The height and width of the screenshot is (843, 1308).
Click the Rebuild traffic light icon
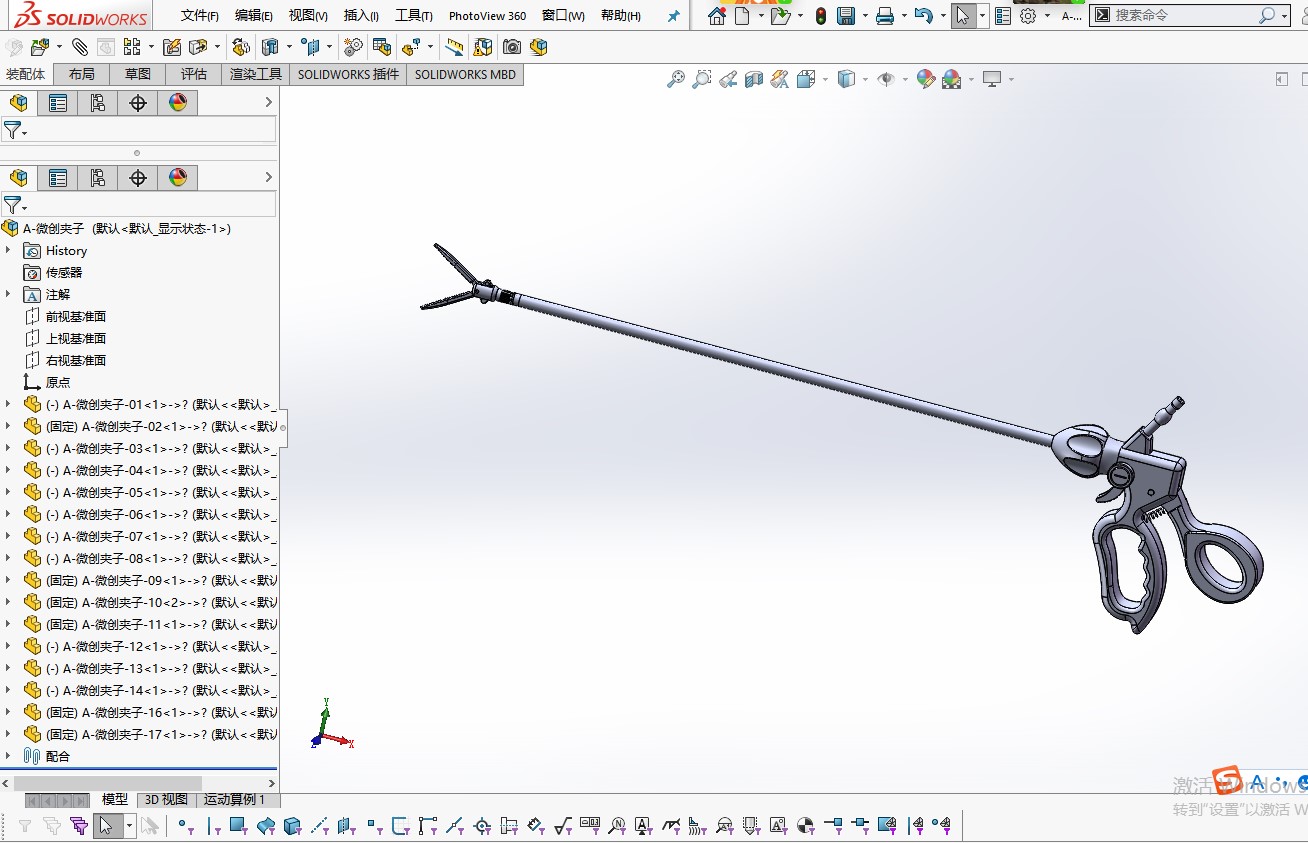click(x=821, y=16)
